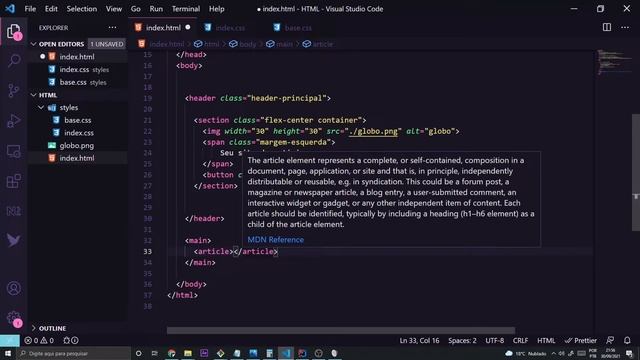Open the Go menu

(x=136, y=9)
